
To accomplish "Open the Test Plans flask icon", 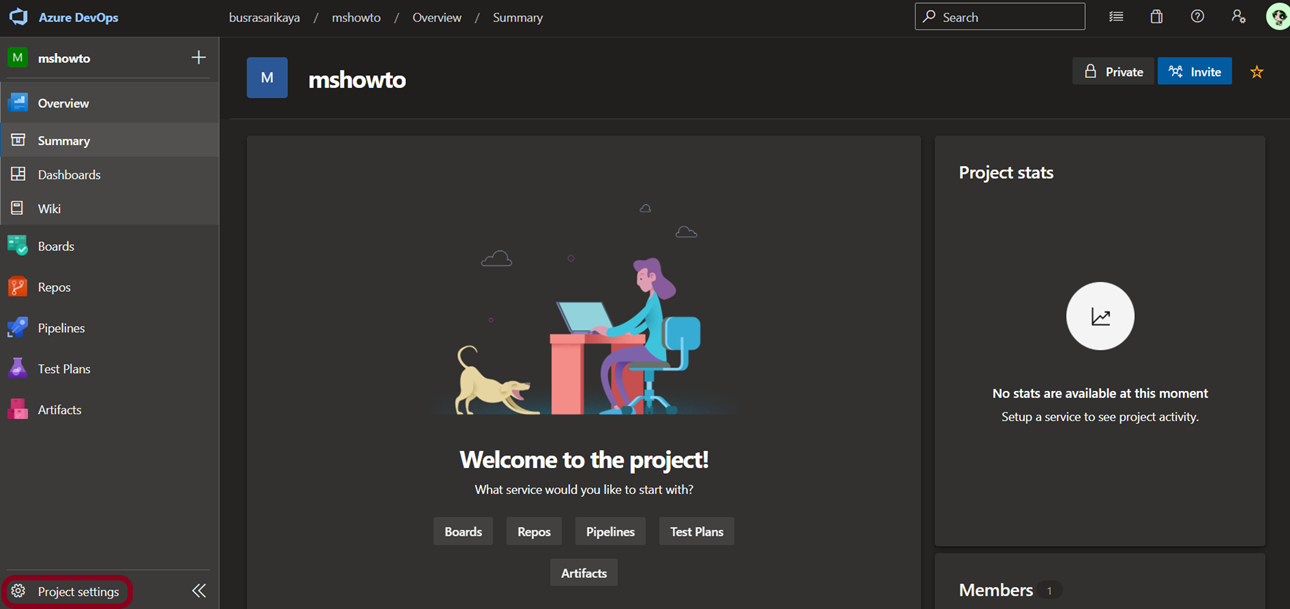I will click(18, 368).
